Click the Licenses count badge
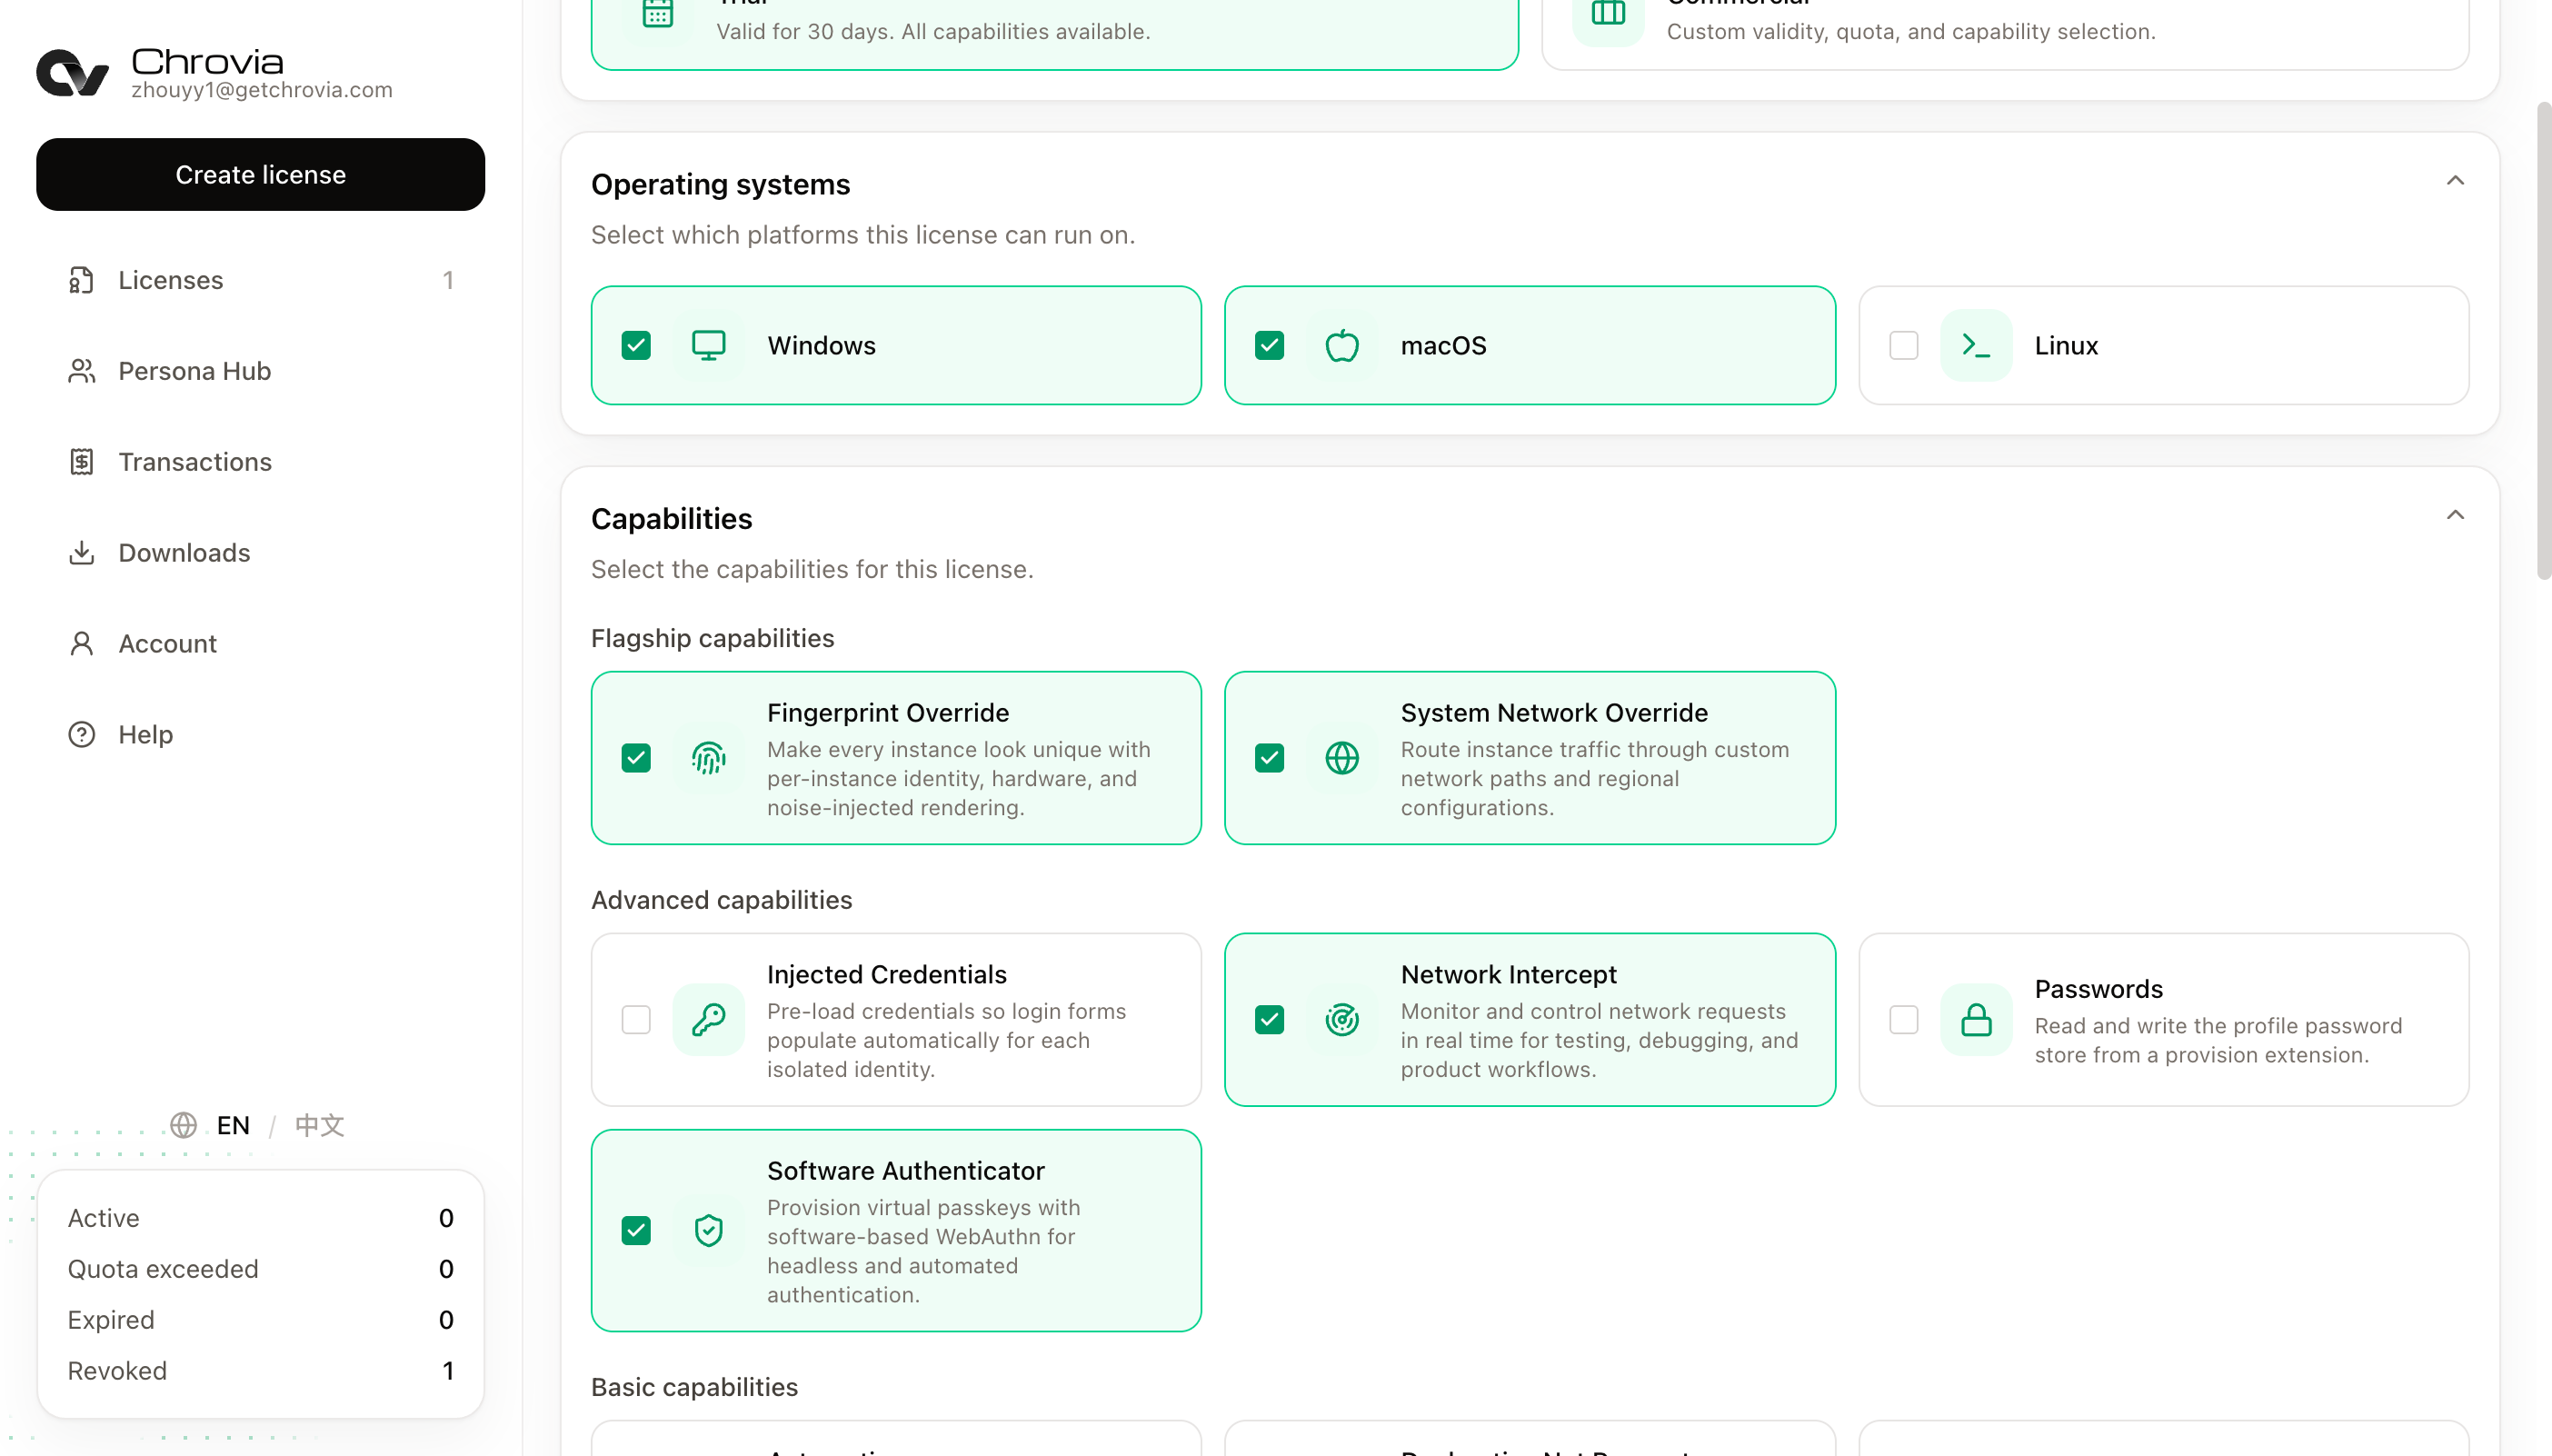This screenshot has height=1456, width=2552. click(x=448, y=280)
